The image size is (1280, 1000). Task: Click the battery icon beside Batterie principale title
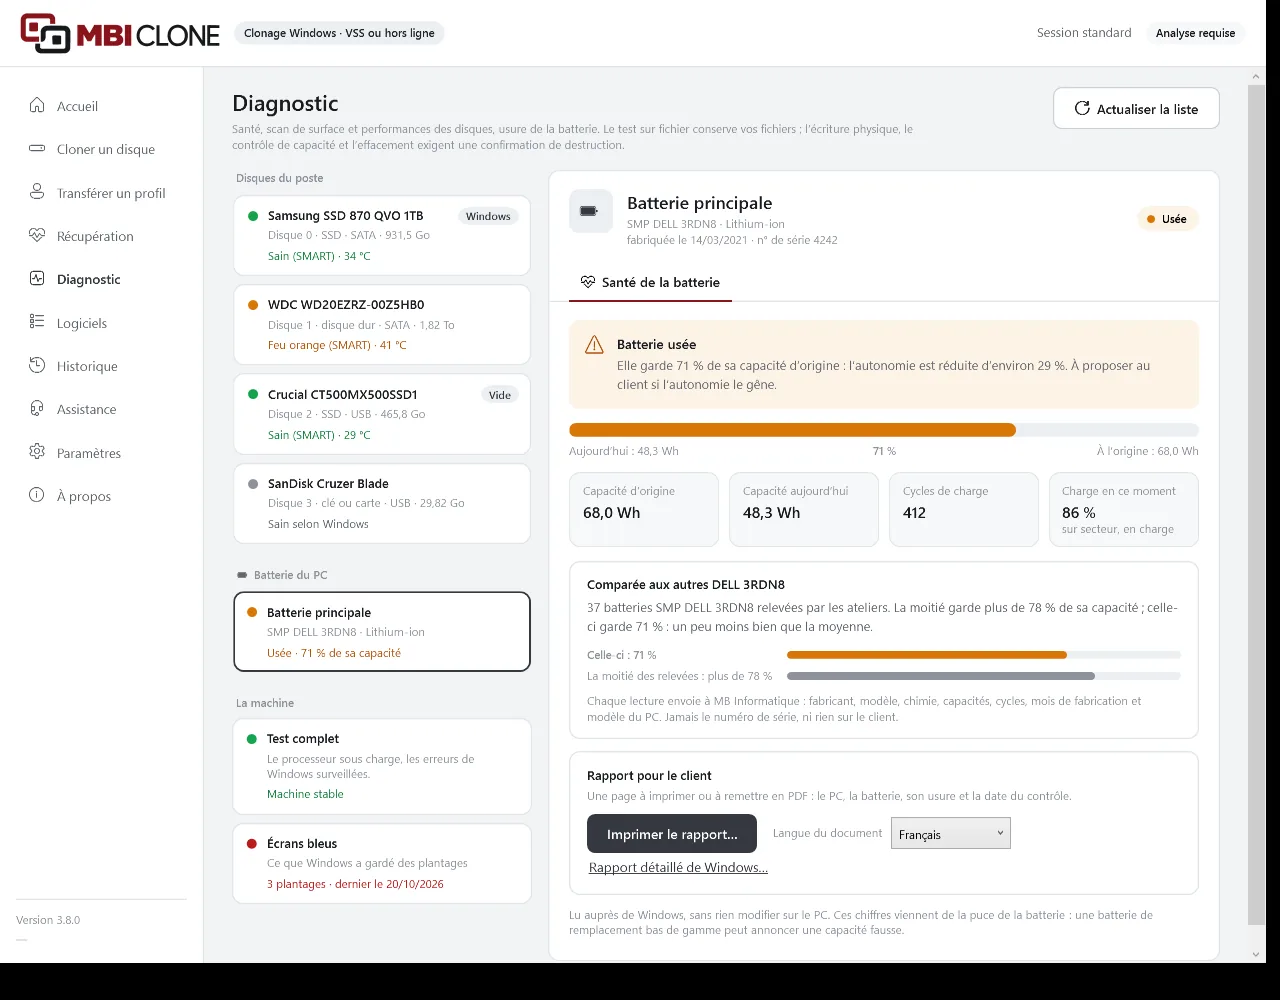590,211
